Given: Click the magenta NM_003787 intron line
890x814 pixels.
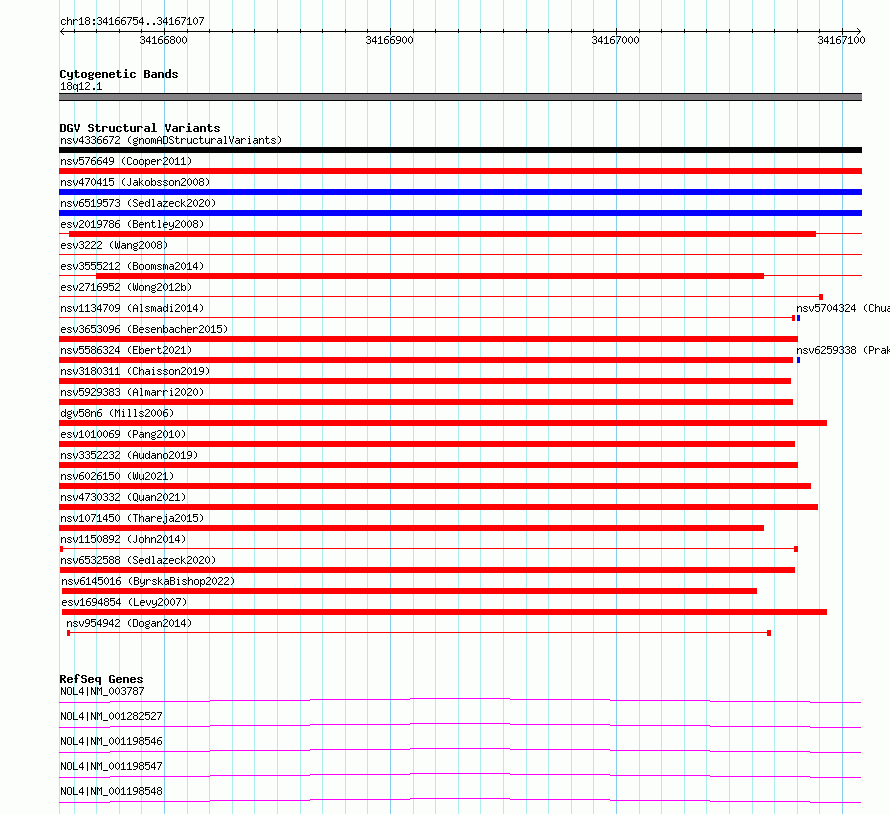Looking at the screenshot, I should coord(460,699).
